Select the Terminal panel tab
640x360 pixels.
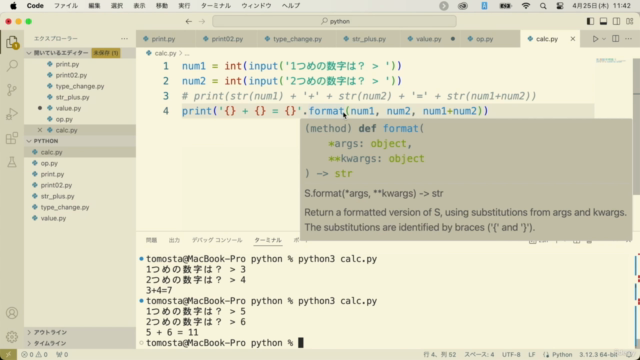pyautogui.click(x=268, y=240)
